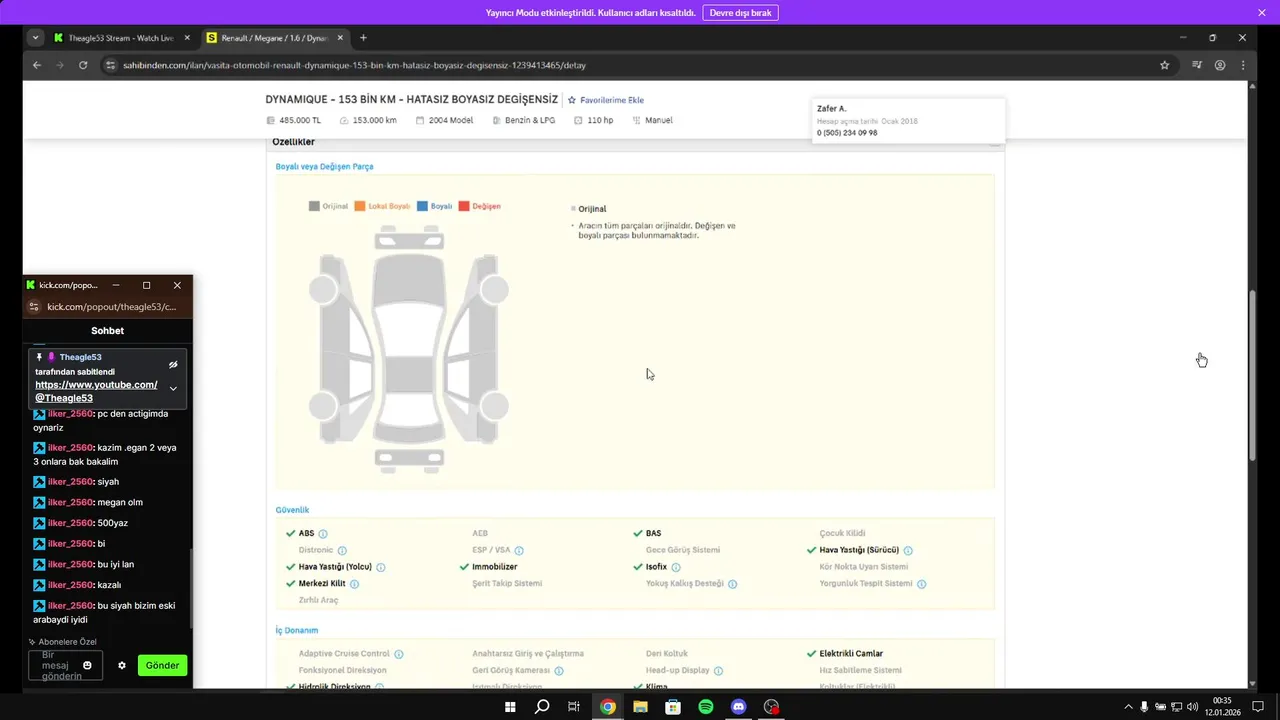
Task: Click the Chrome address bar URL
Action: point(354,65)
